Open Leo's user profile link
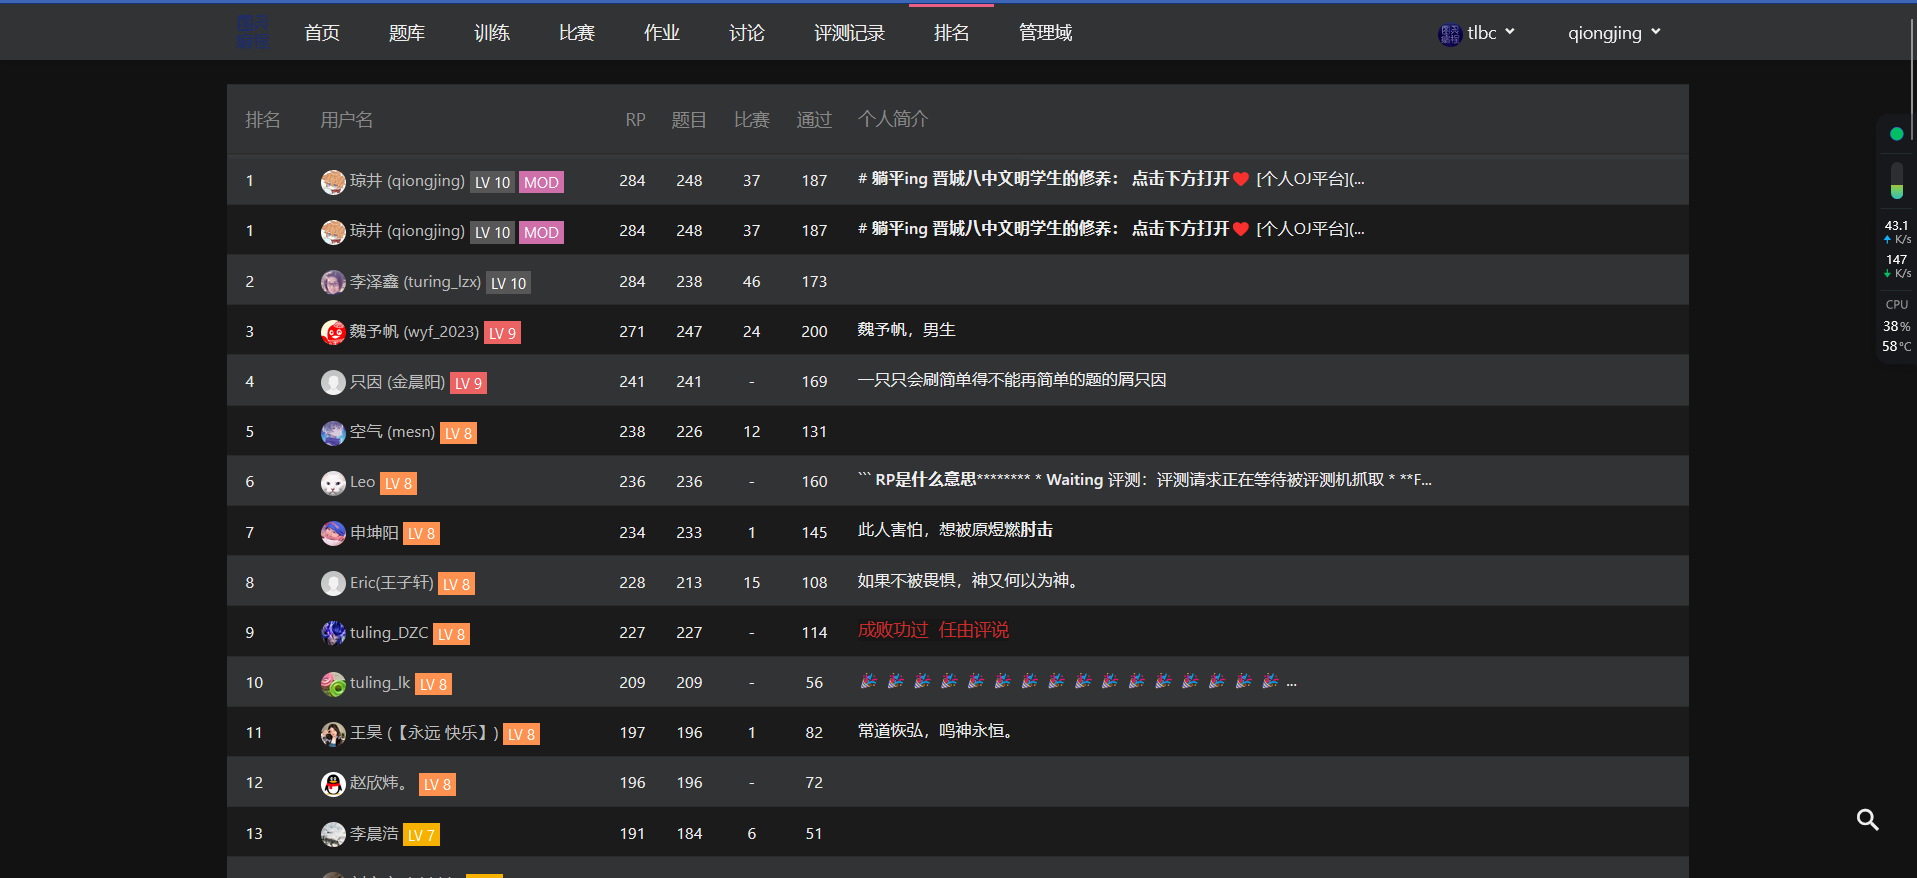The height and width of the screenshot is (878, 1917). [x=362, y=482]
